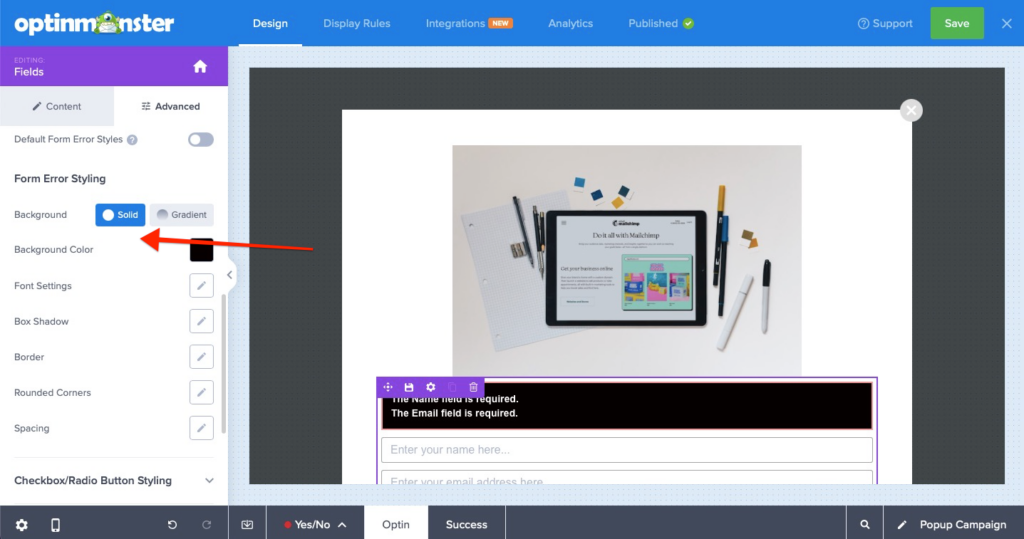The width and height of the screenshot is (1024, 539).
Task: Click Popup Campaign name editor
Action: pyautogui.click(x=953, y=525)
